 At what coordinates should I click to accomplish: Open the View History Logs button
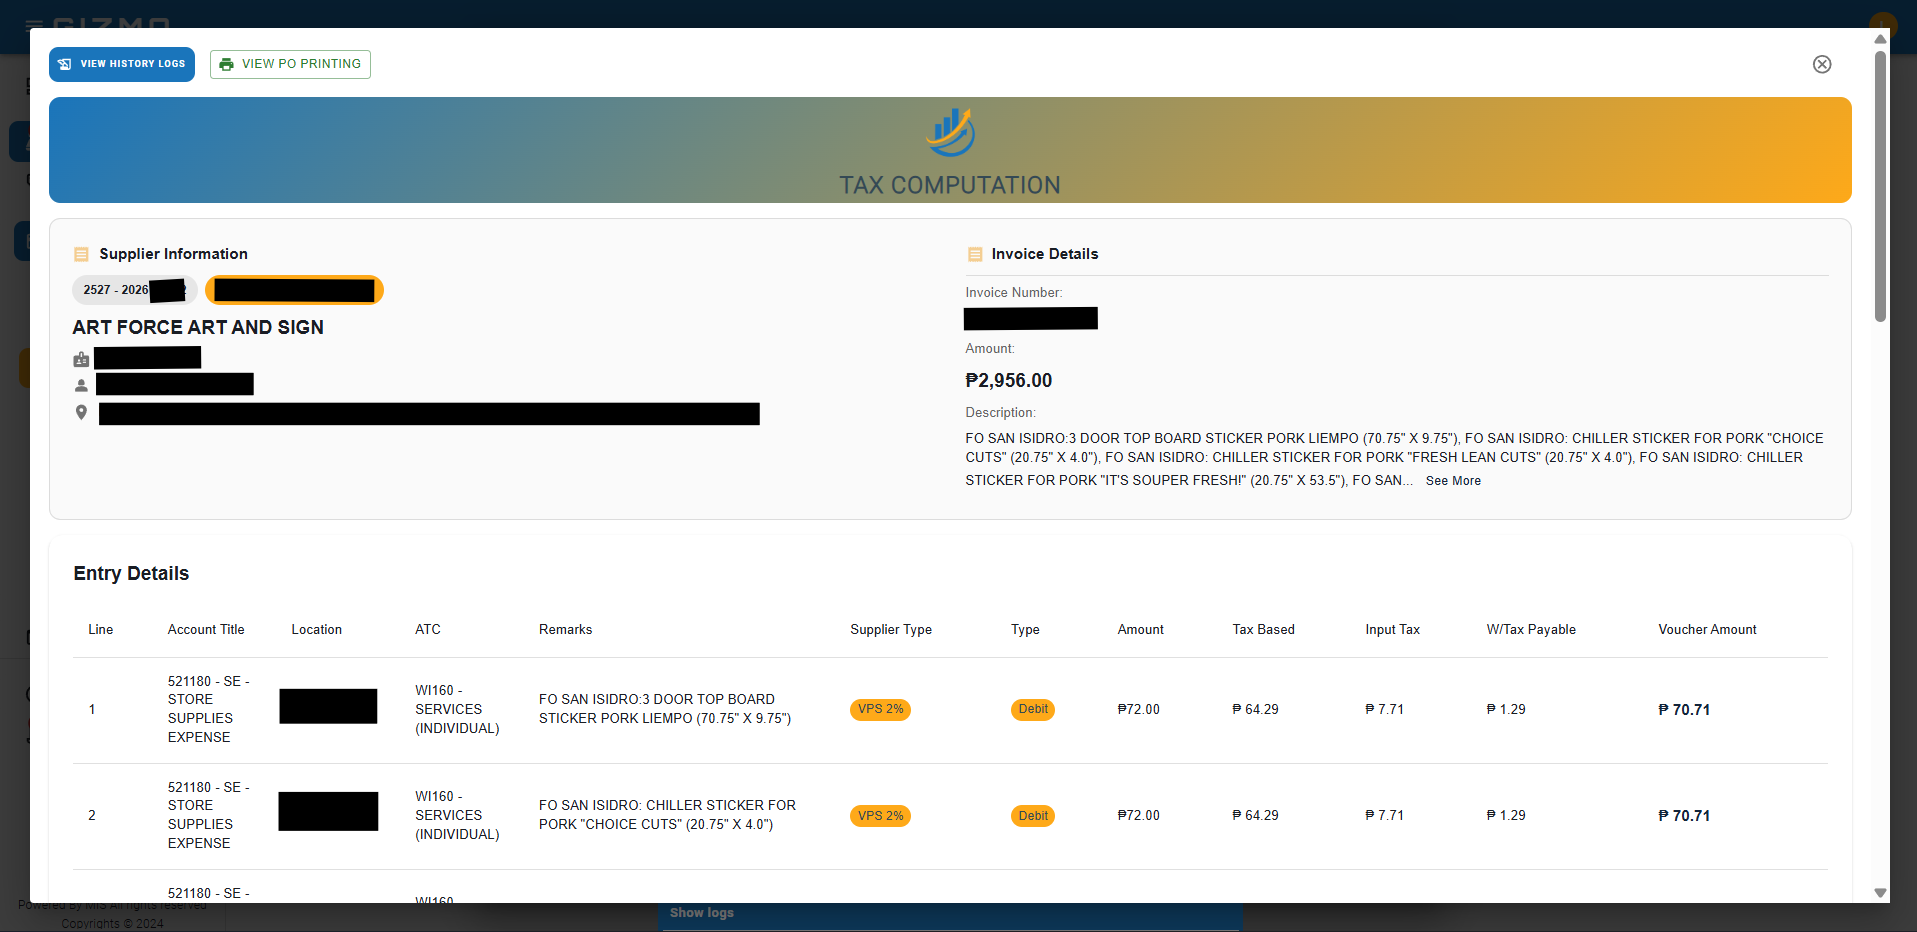point(122,64)
